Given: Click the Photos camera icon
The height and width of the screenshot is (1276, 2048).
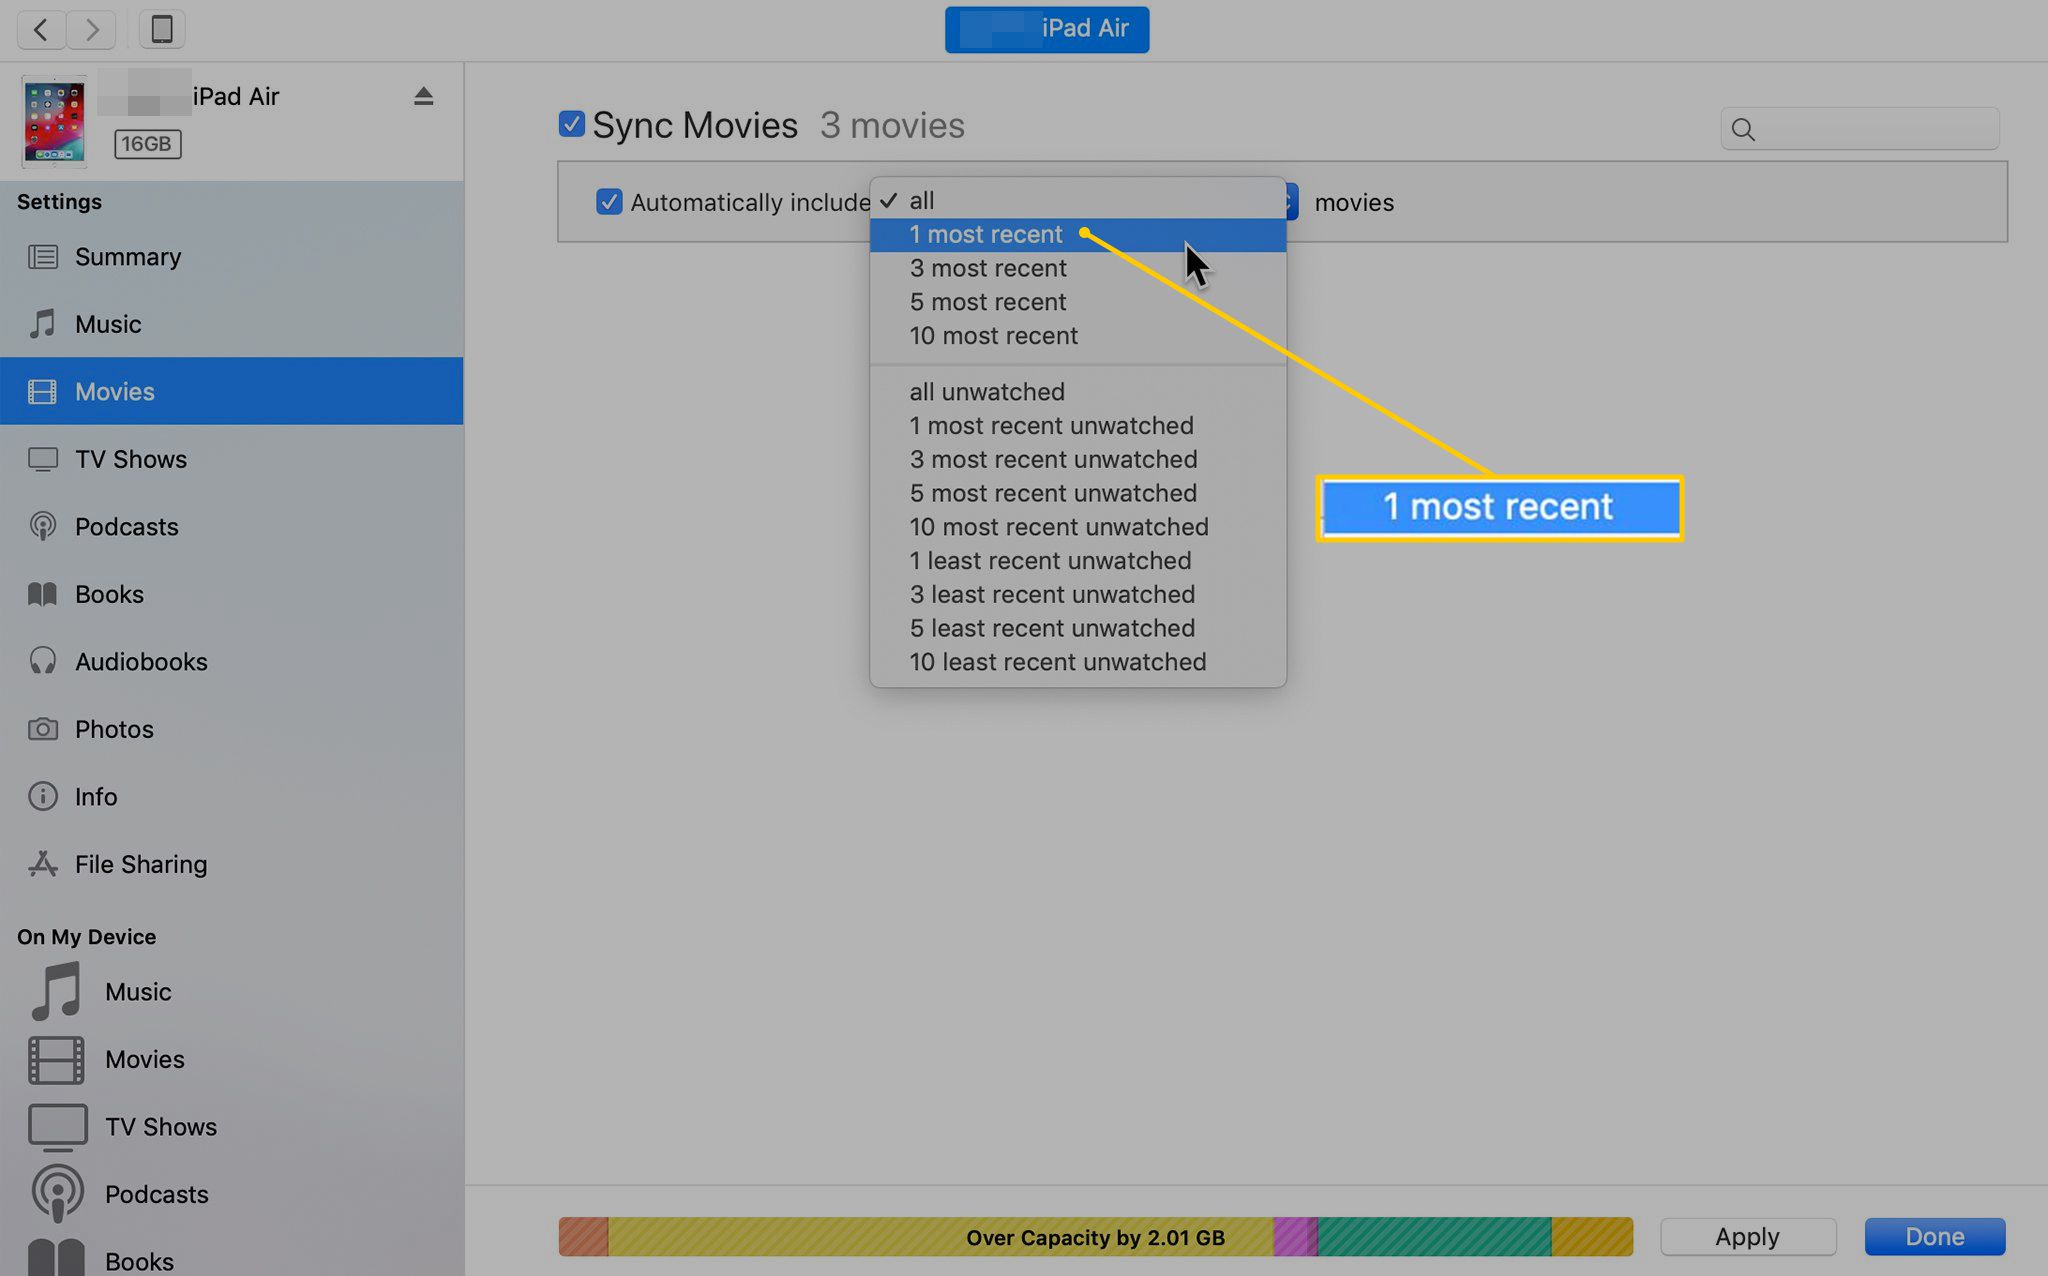Looking at the screenshot, I should click(x=42, y=729).
